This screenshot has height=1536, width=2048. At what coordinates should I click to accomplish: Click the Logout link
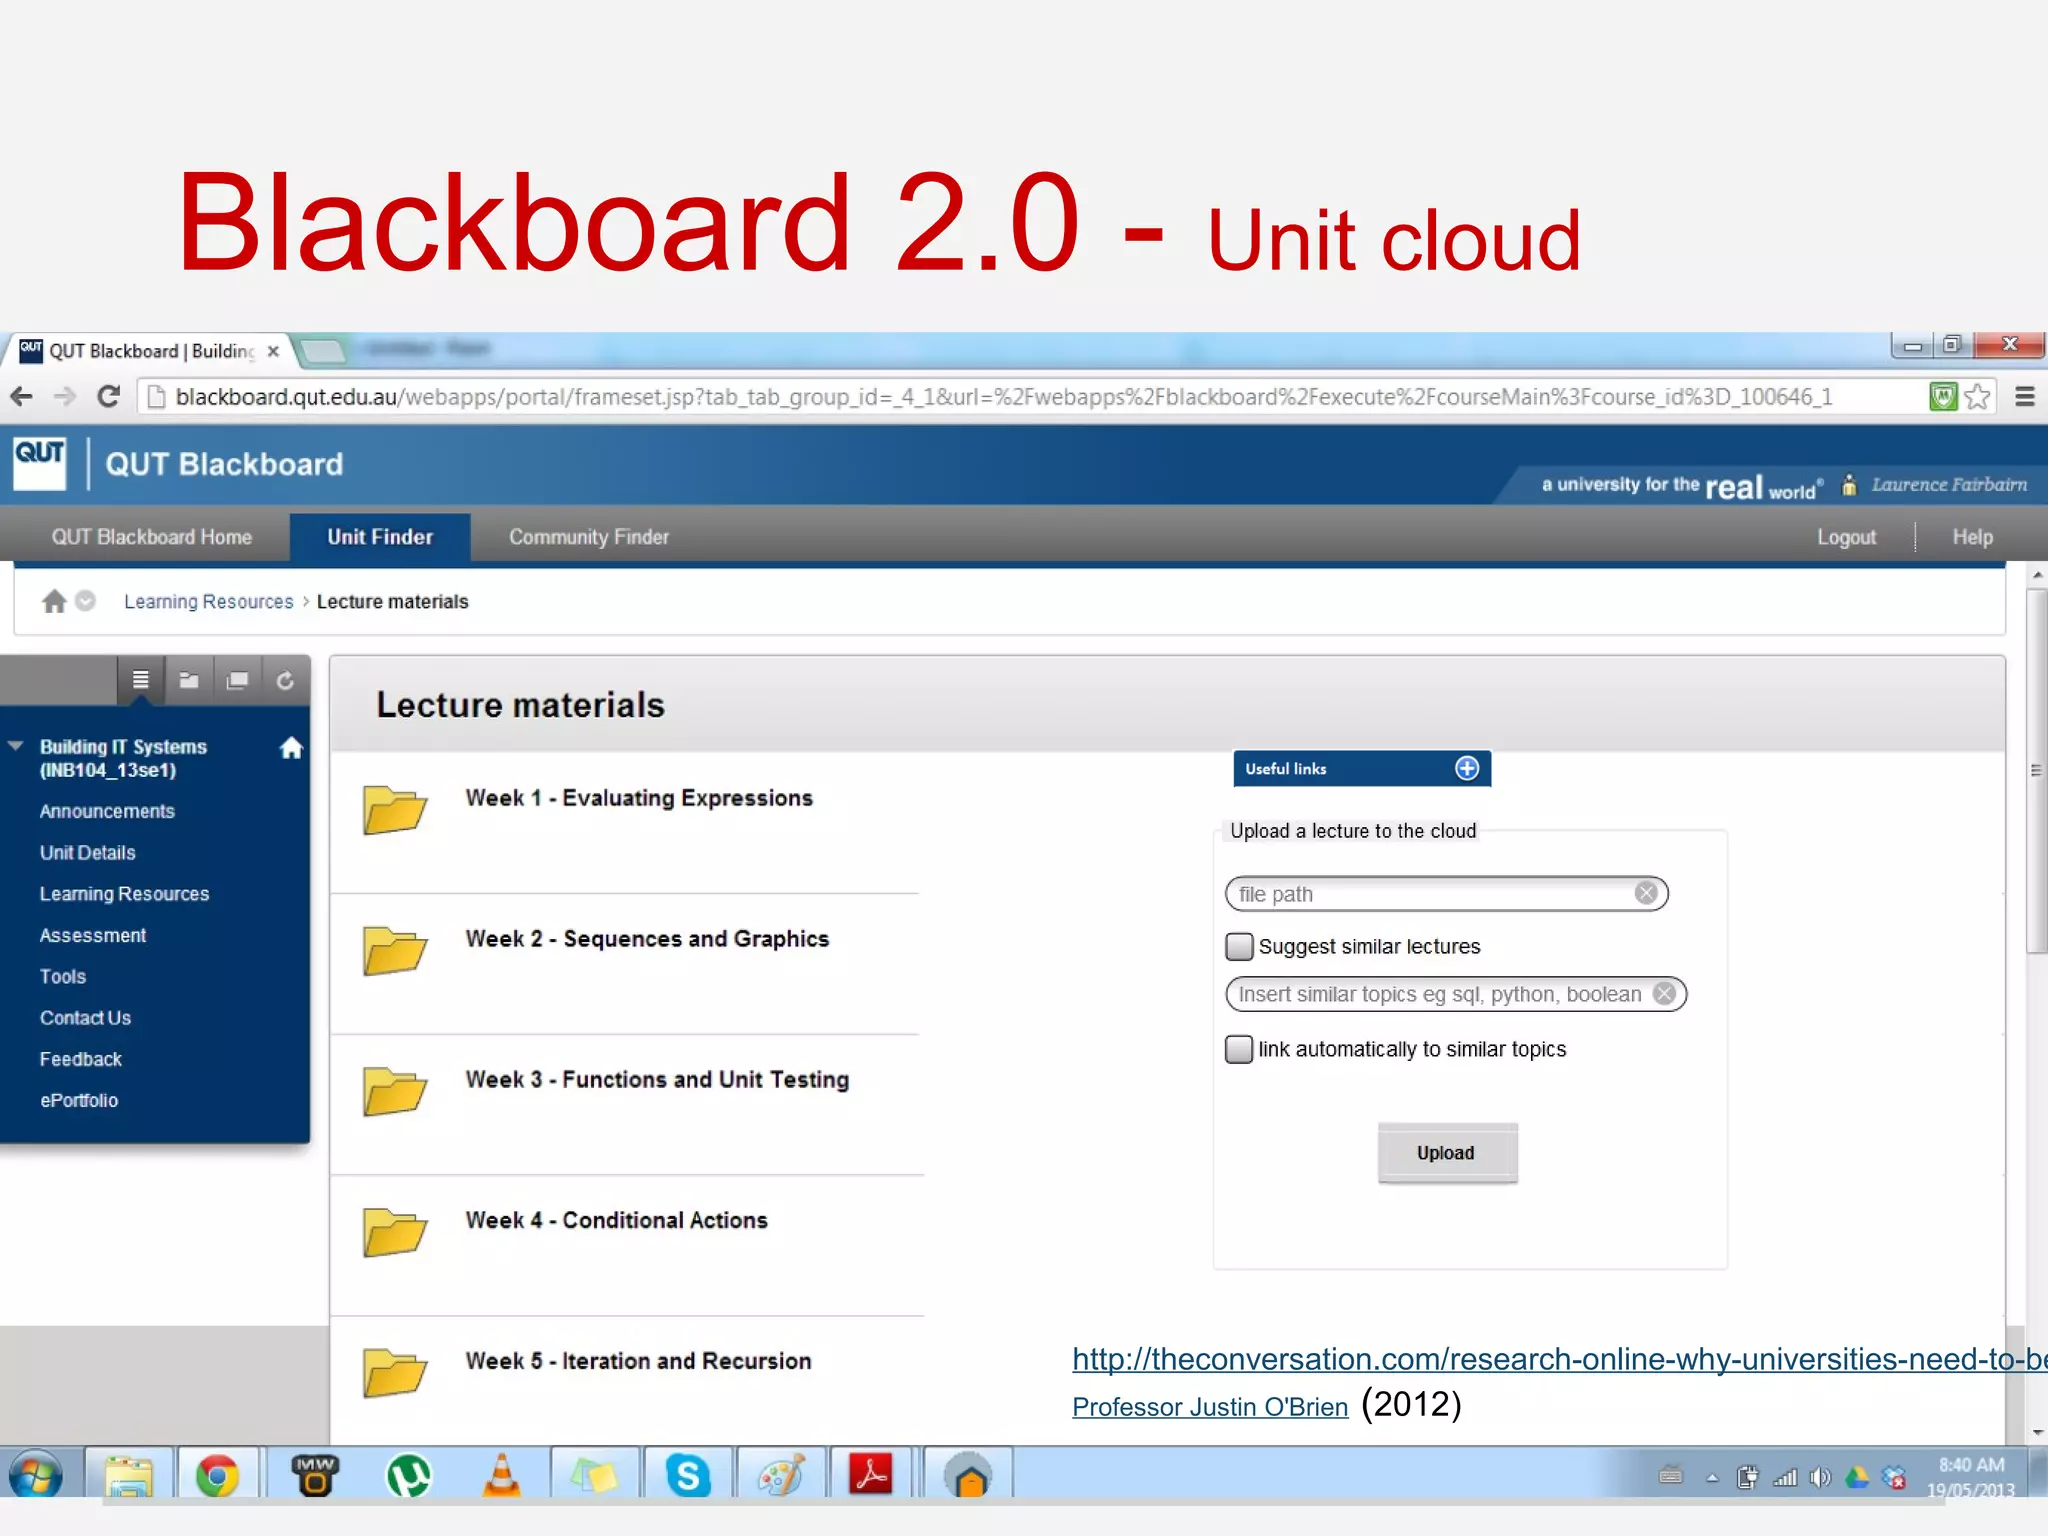click(1846, 537)
